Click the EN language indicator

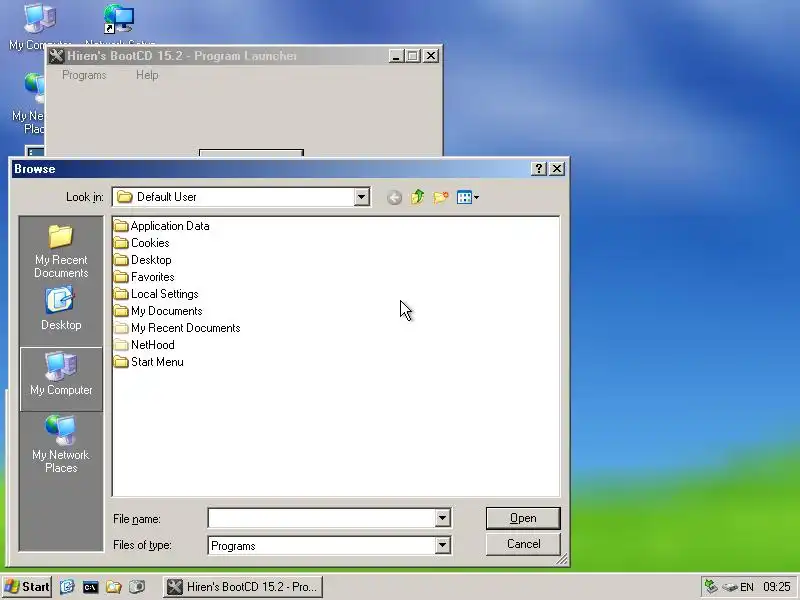pyautogui.click(x=747, y=587)
